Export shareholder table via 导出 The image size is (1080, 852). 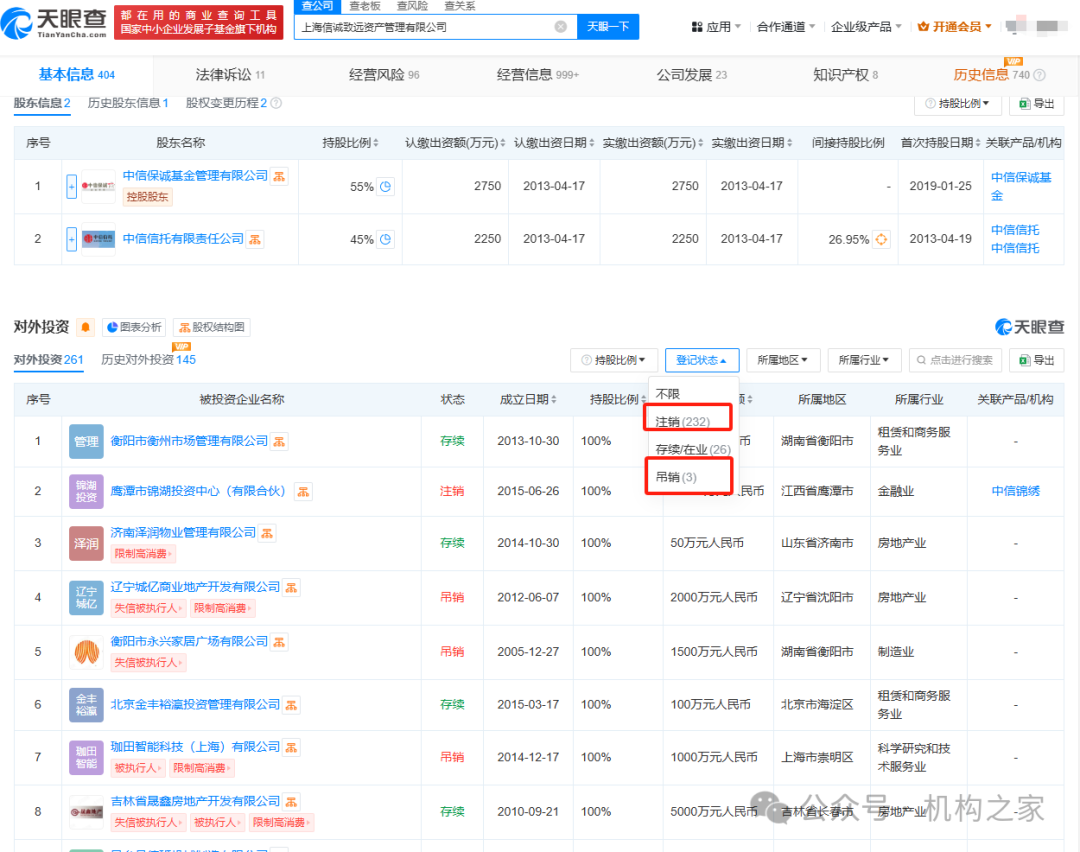tap(1037, 103)
